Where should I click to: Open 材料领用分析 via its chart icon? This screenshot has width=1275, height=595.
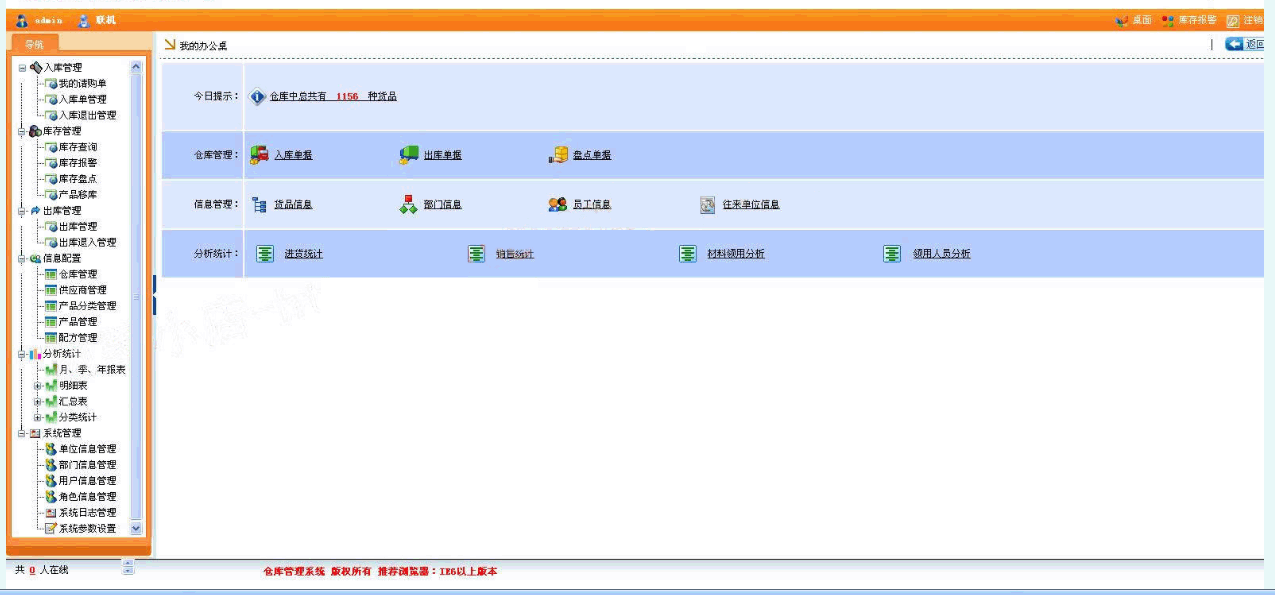coord(686,253)
